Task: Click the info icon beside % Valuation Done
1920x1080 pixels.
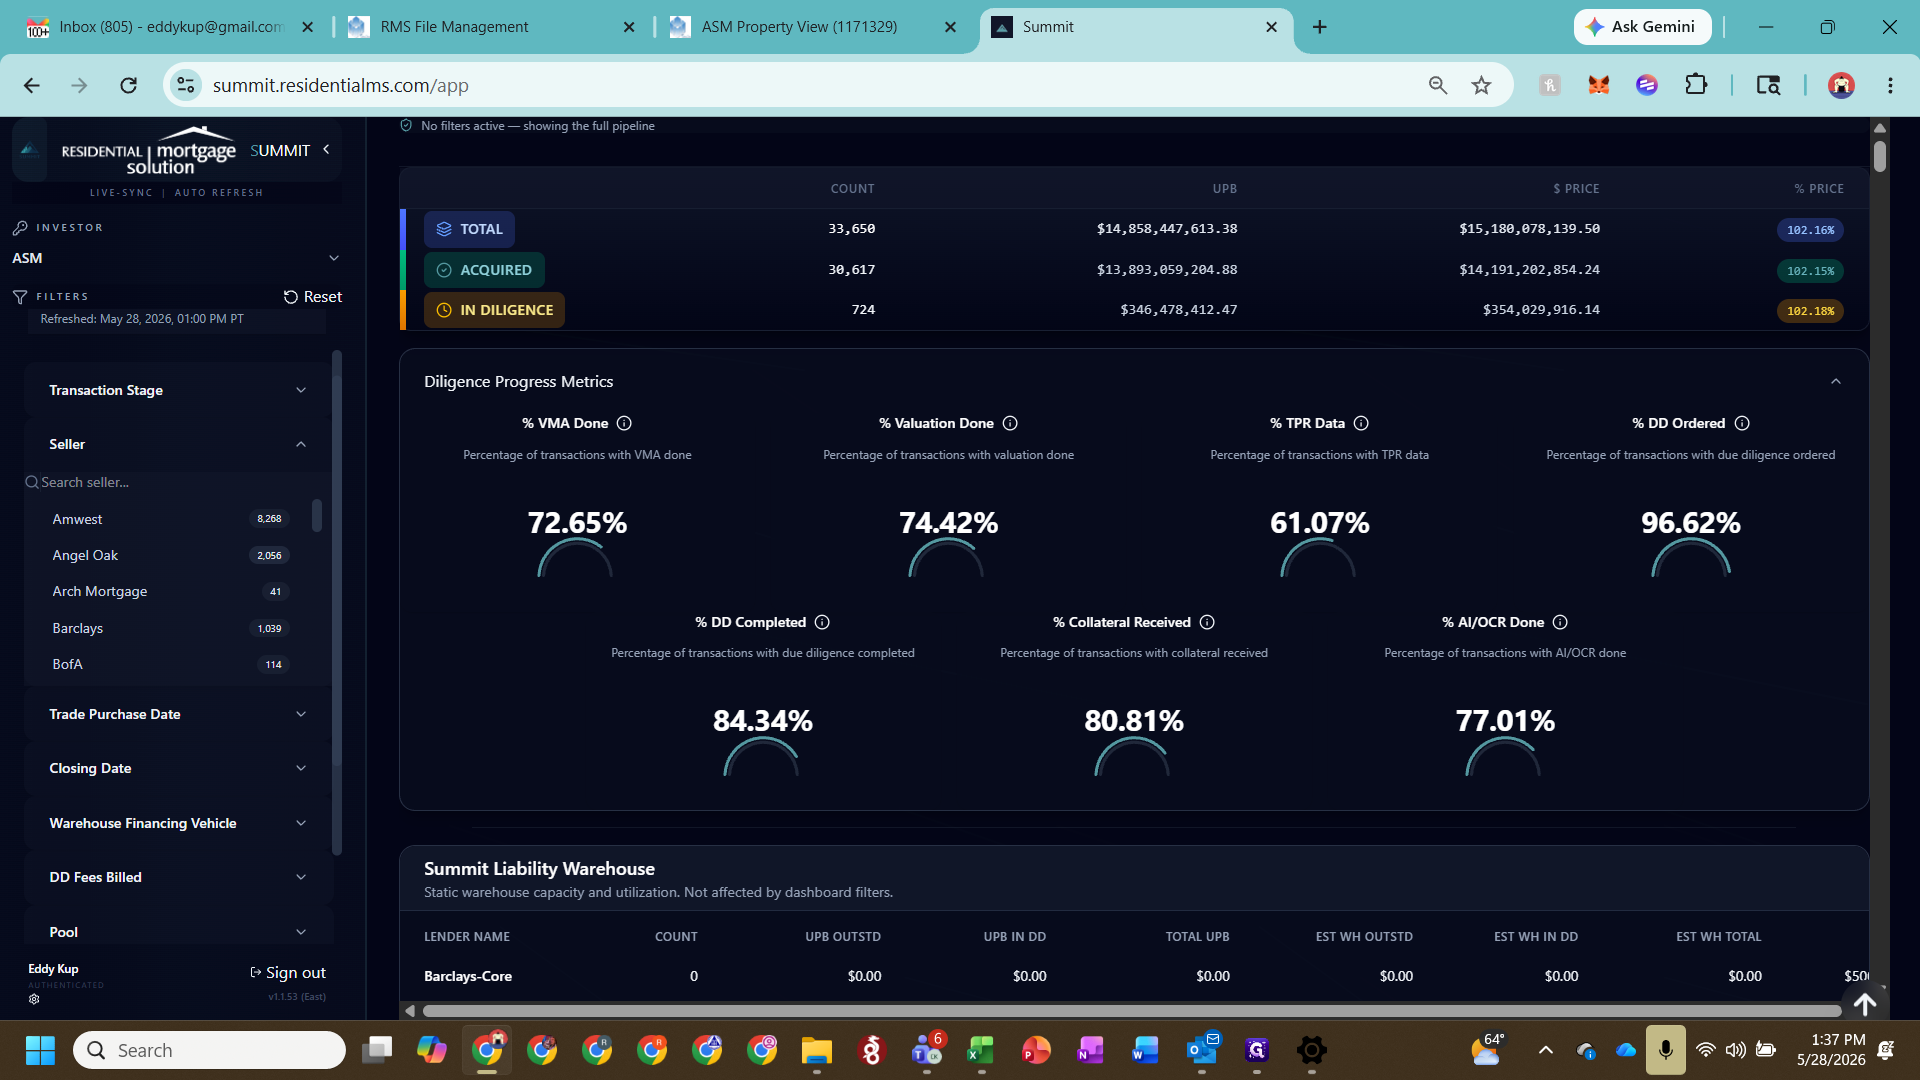Action: pos(1010,423)
